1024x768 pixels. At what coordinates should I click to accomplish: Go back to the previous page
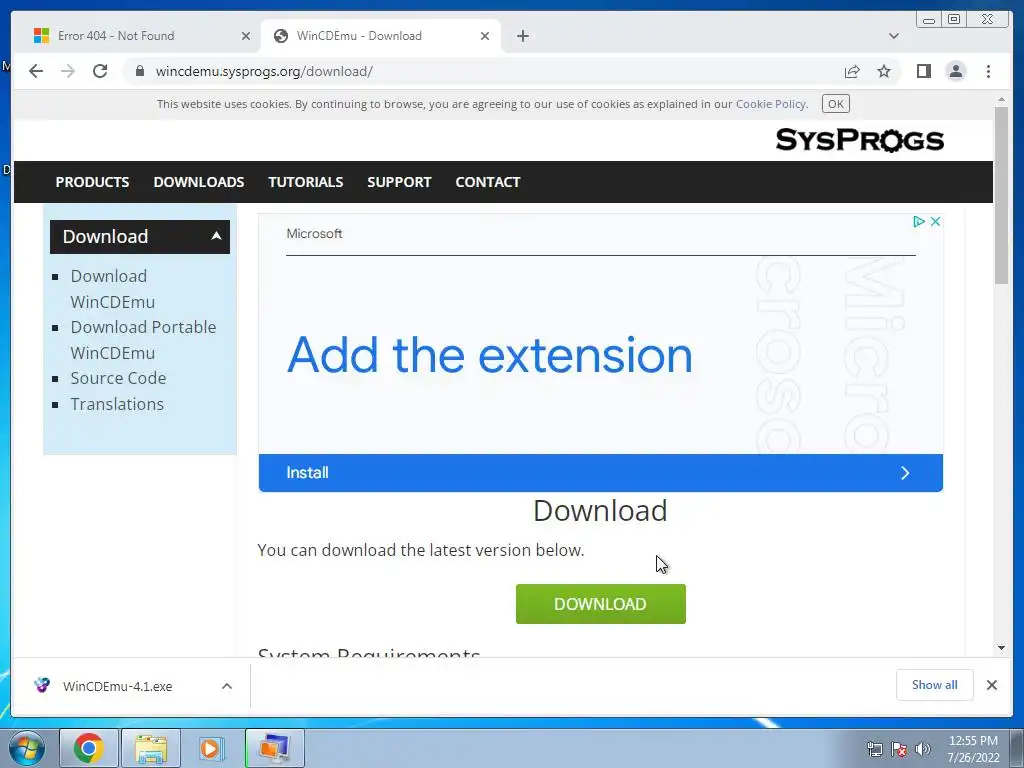tap(36, 71)
